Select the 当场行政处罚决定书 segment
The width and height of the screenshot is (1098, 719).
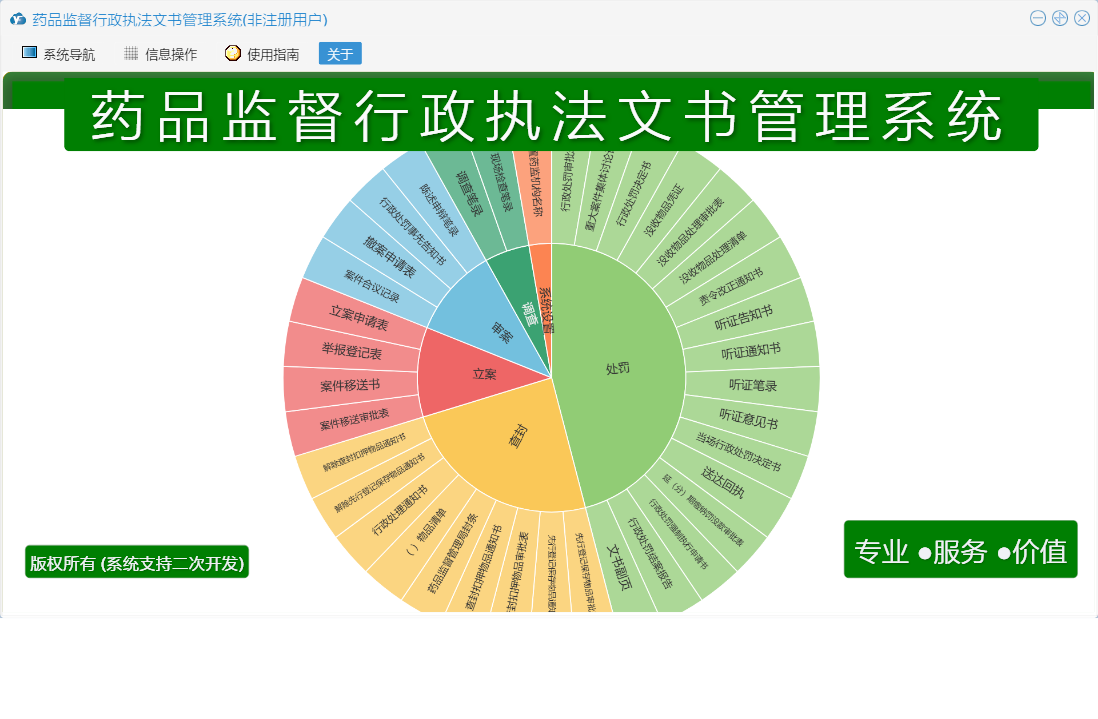(738, 452)
